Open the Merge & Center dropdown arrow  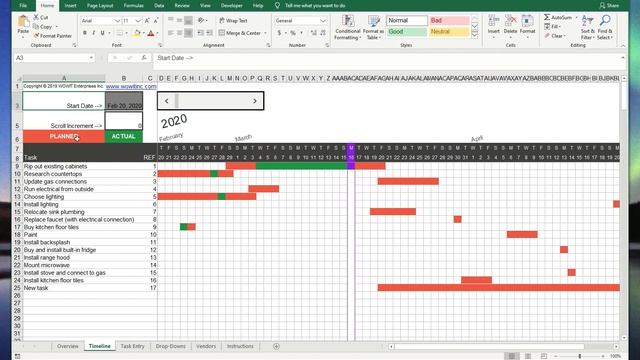tap(265, 33)
